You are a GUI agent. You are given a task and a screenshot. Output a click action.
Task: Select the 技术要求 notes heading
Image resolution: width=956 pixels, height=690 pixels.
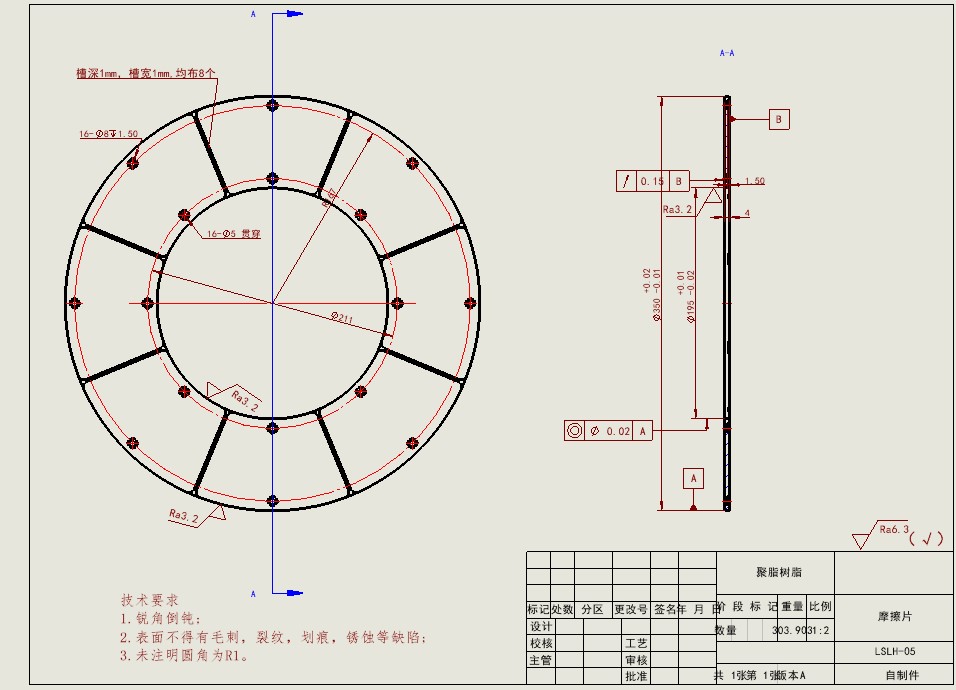tap(149, 601)
